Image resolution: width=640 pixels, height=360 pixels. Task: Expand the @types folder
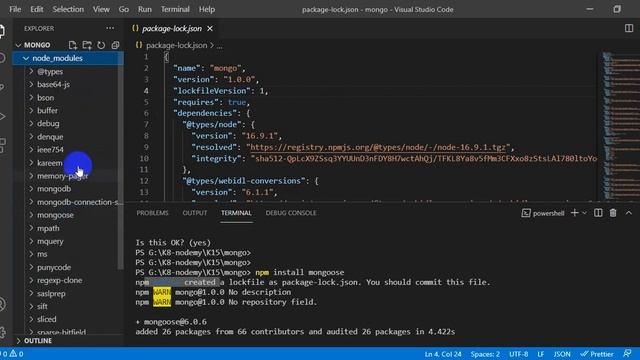(x=50, y=71)
